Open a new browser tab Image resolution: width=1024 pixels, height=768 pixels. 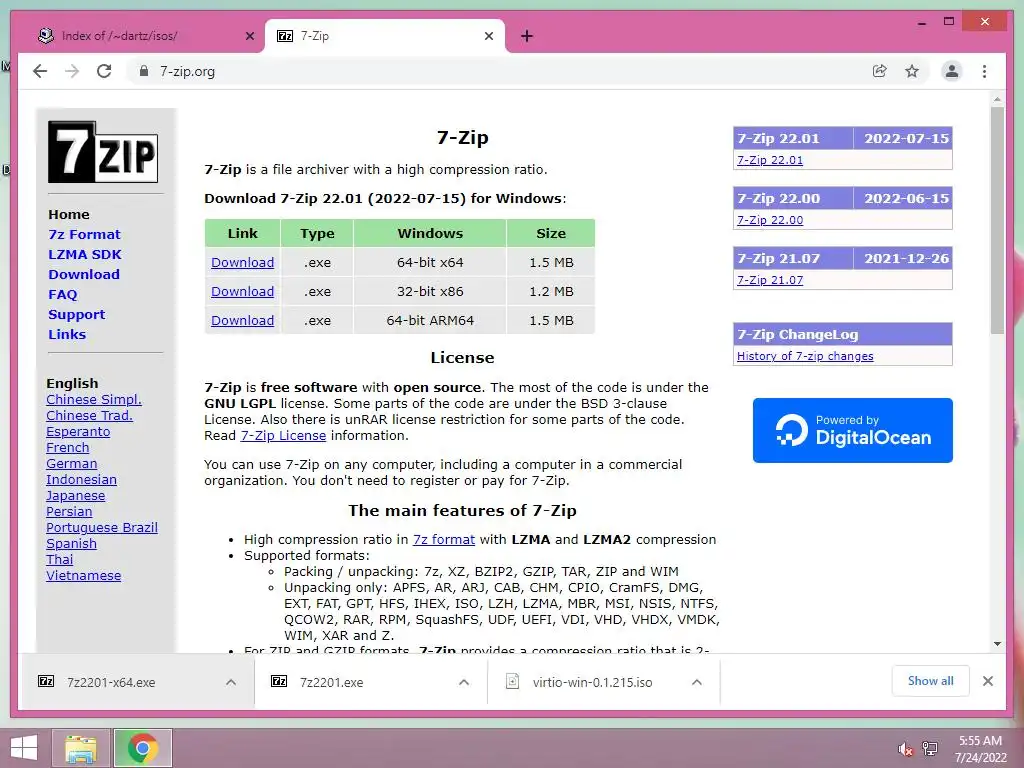click(527, 36)
